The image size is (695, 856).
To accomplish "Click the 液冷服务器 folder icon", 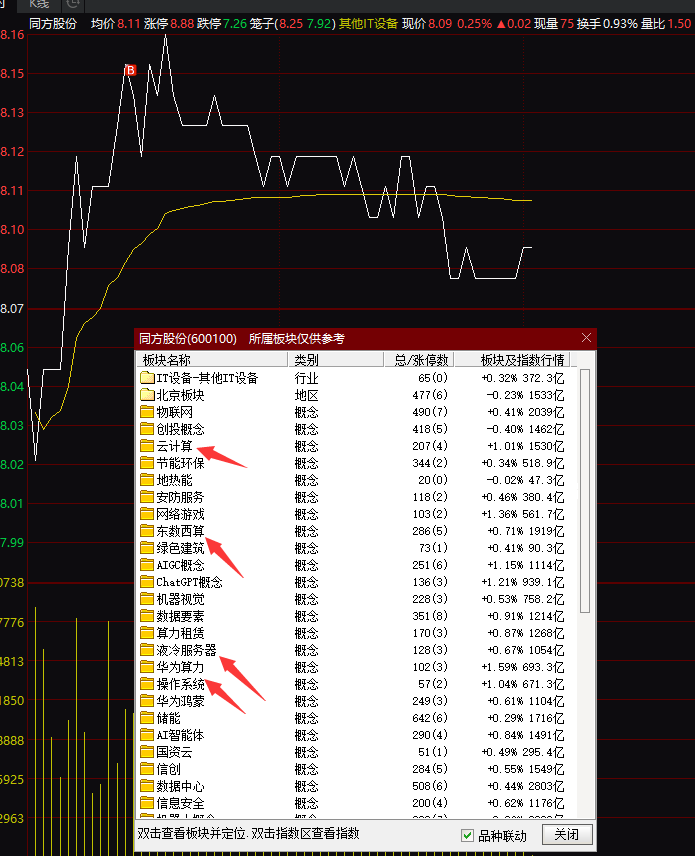I will [x=147, y=650].
